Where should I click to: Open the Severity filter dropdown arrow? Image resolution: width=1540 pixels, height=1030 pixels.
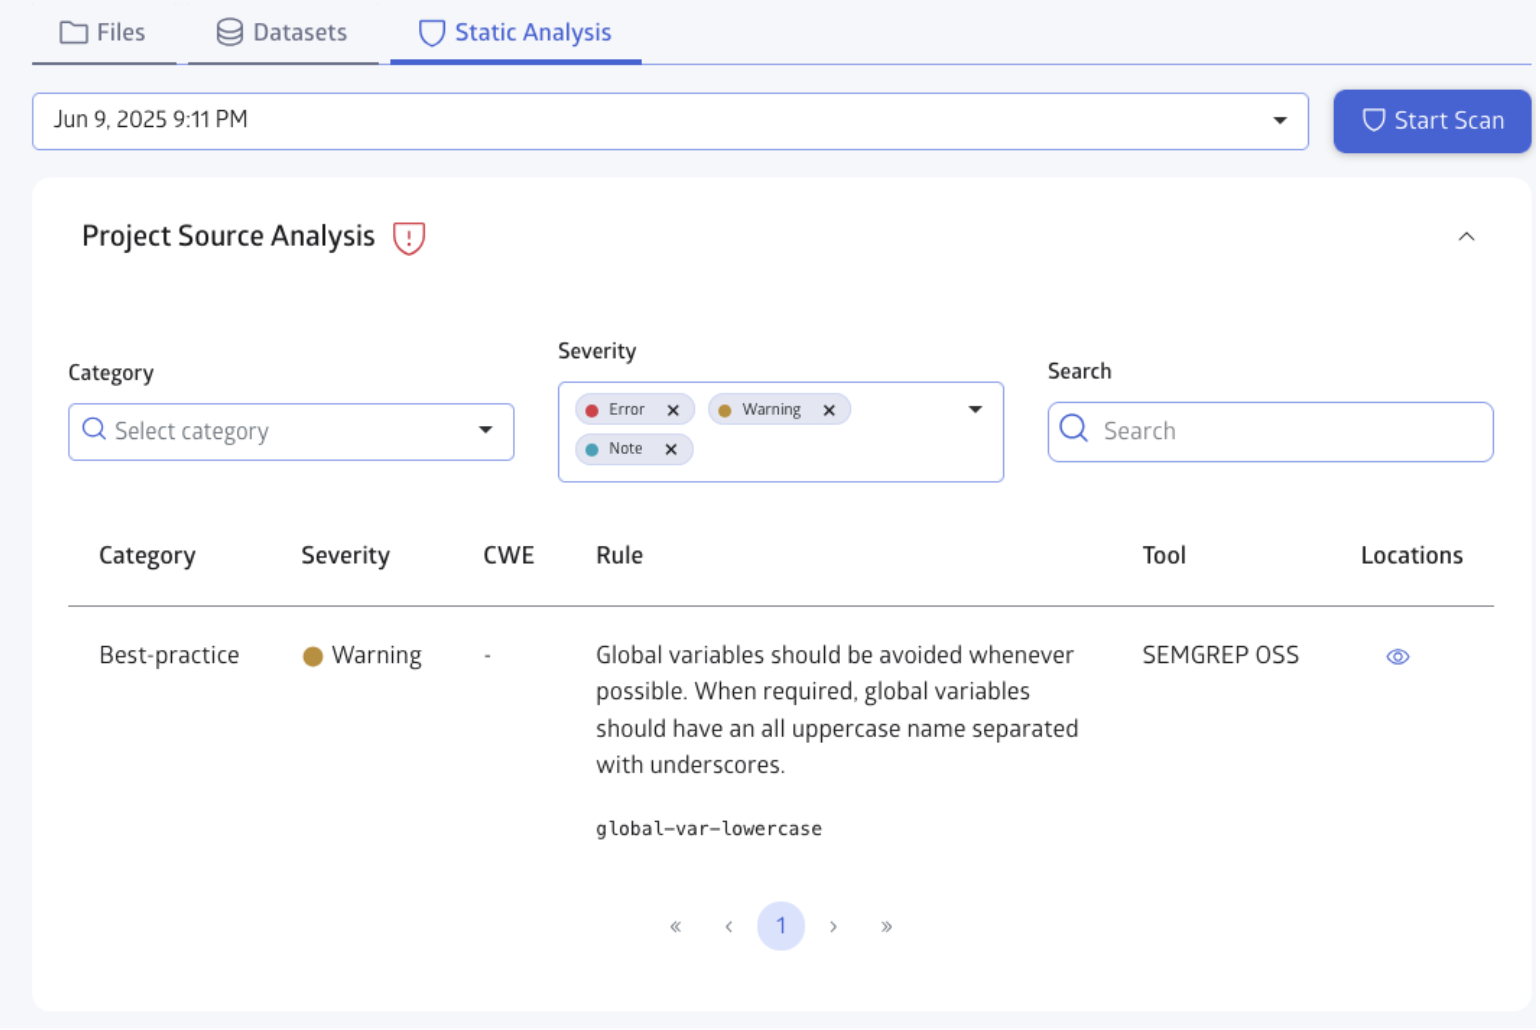pyautogui.click(x=975, y=410)
